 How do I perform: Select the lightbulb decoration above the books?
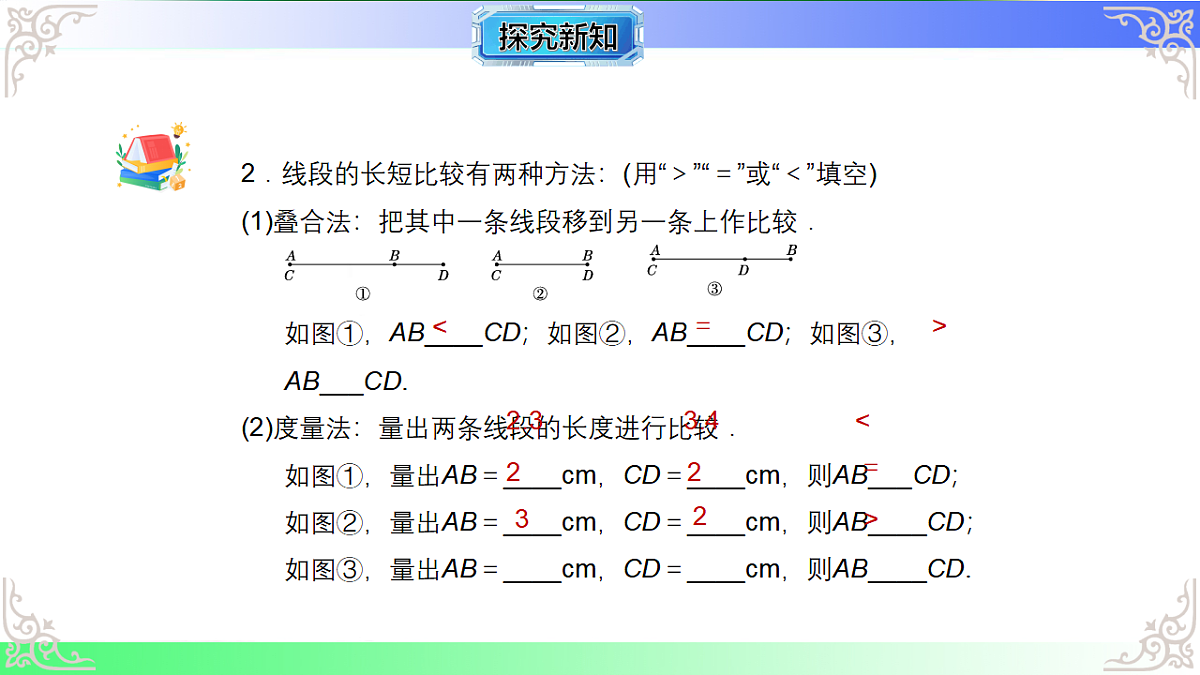[178, 130]
